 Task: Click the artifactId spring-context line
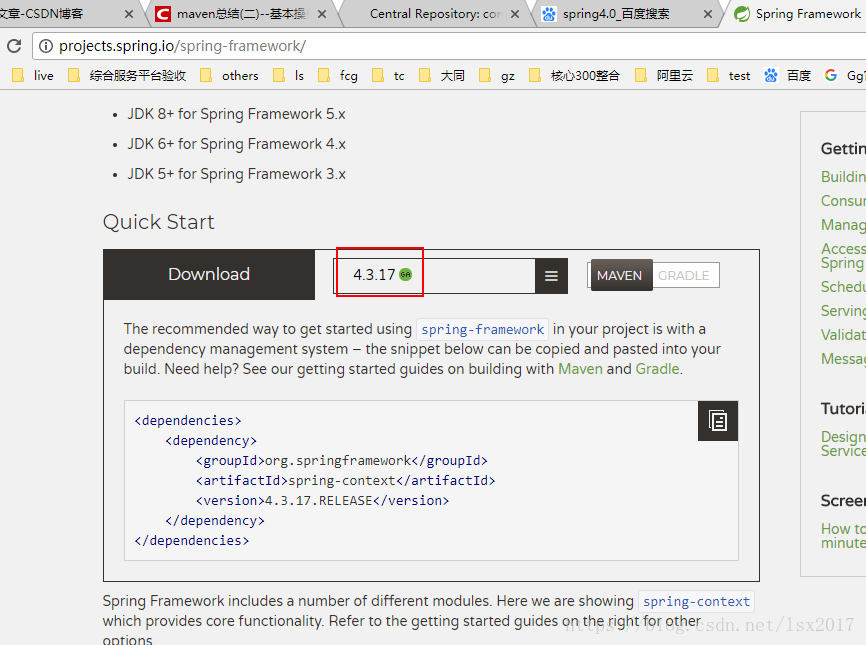coord(346,480)
